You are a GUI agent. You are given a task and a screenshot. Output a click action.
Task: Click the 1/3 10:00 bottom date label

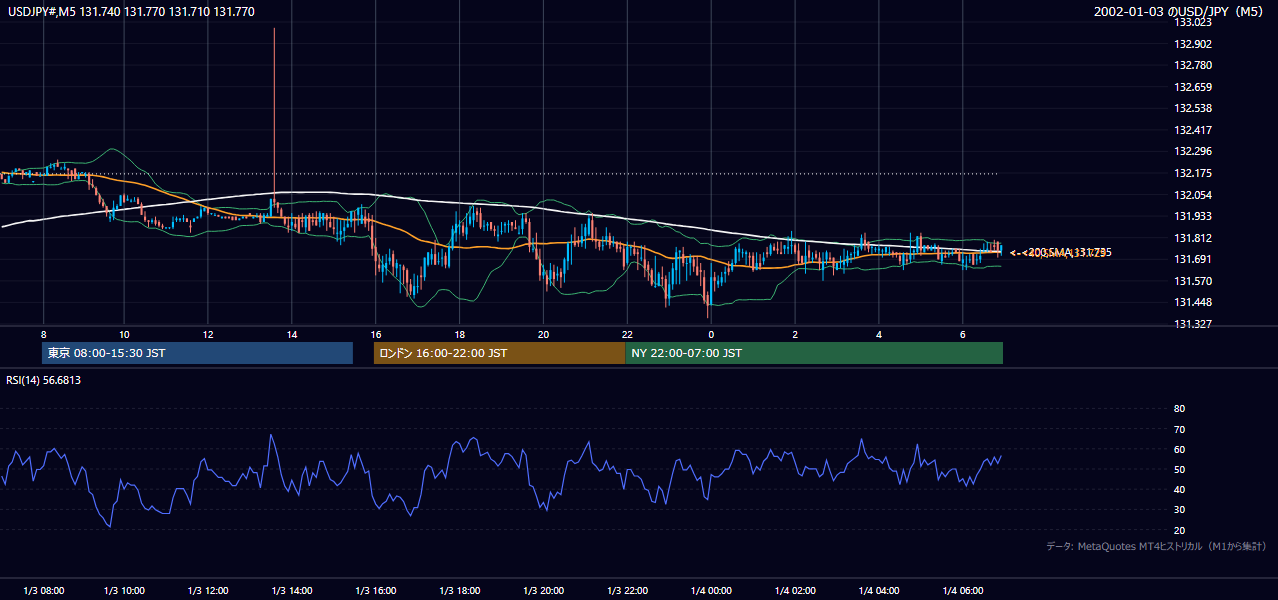pyautogui.click(x=124, y=591)
